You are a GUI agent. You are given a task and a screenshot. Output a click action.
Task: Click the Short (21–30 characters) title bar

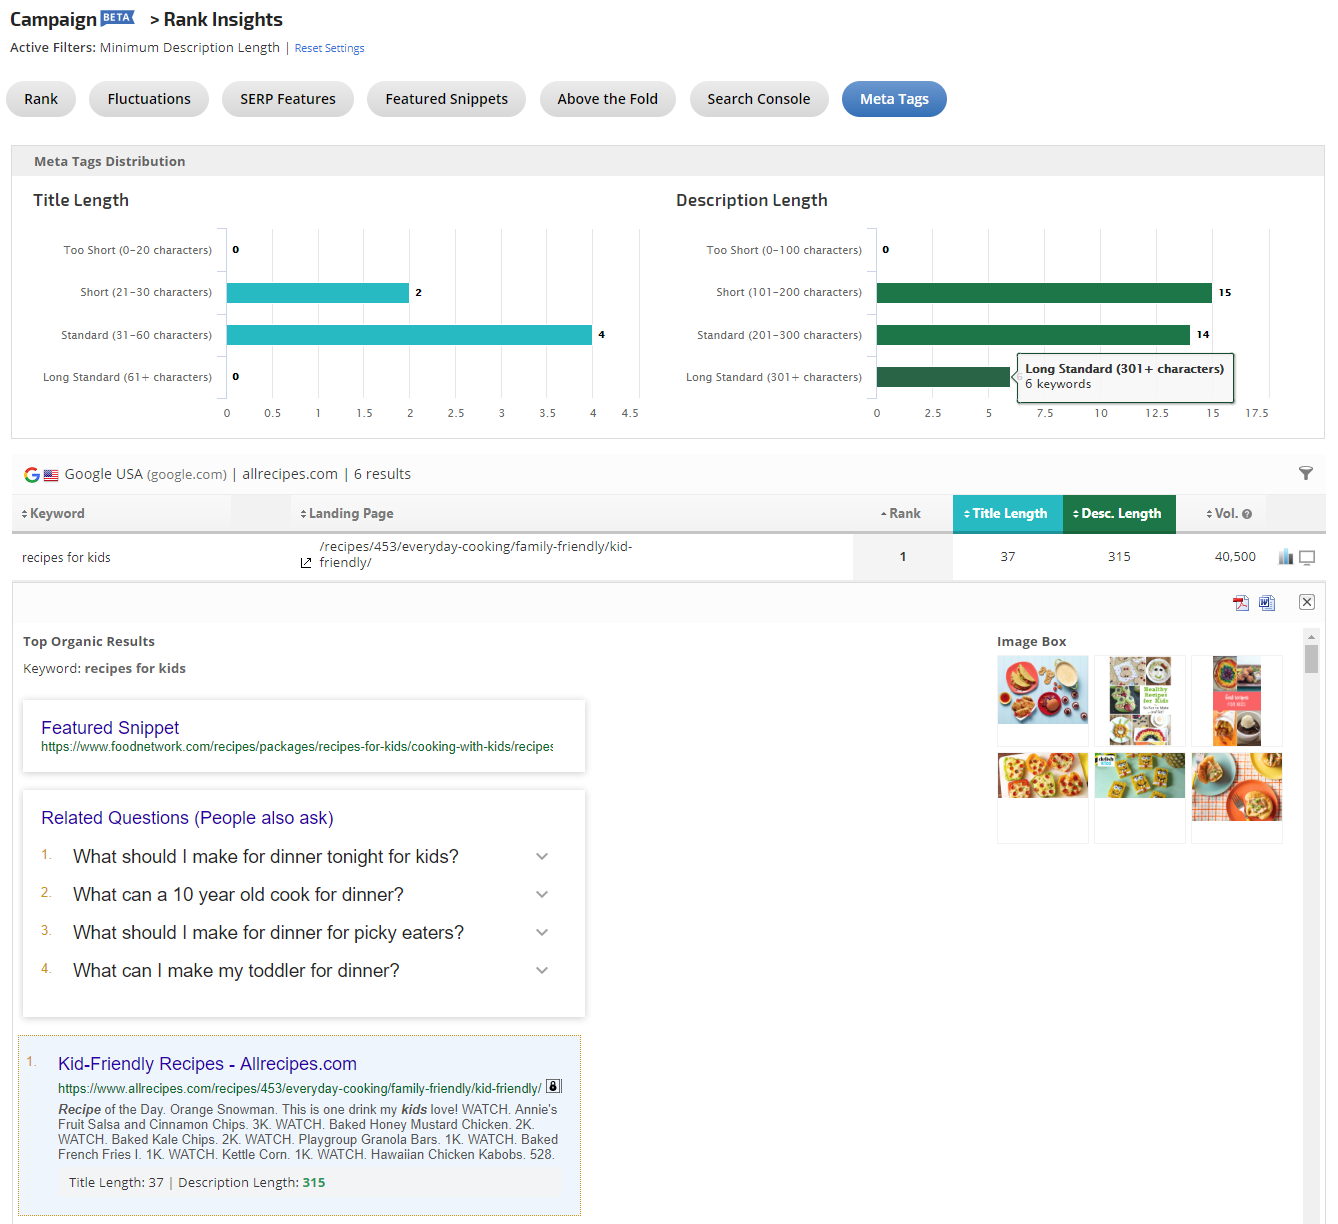point(318,293)
